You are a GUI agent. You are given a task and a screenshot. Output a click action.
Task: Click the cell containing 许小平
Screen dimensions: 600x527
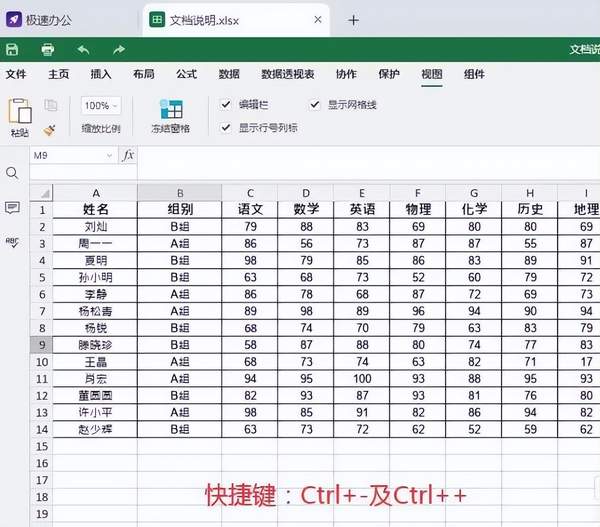95,412
